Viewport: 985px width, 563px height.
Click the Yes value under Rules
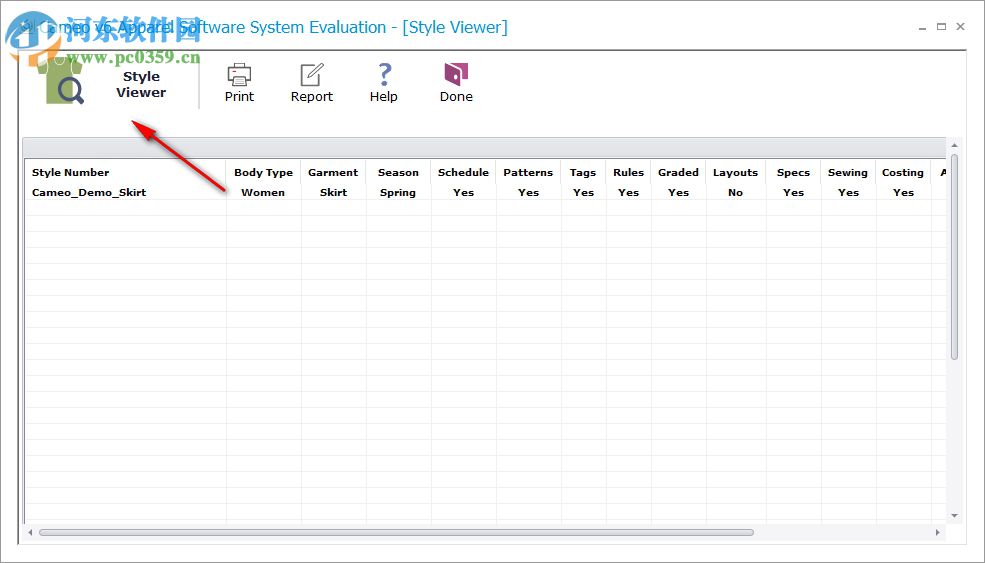[628, 192]
